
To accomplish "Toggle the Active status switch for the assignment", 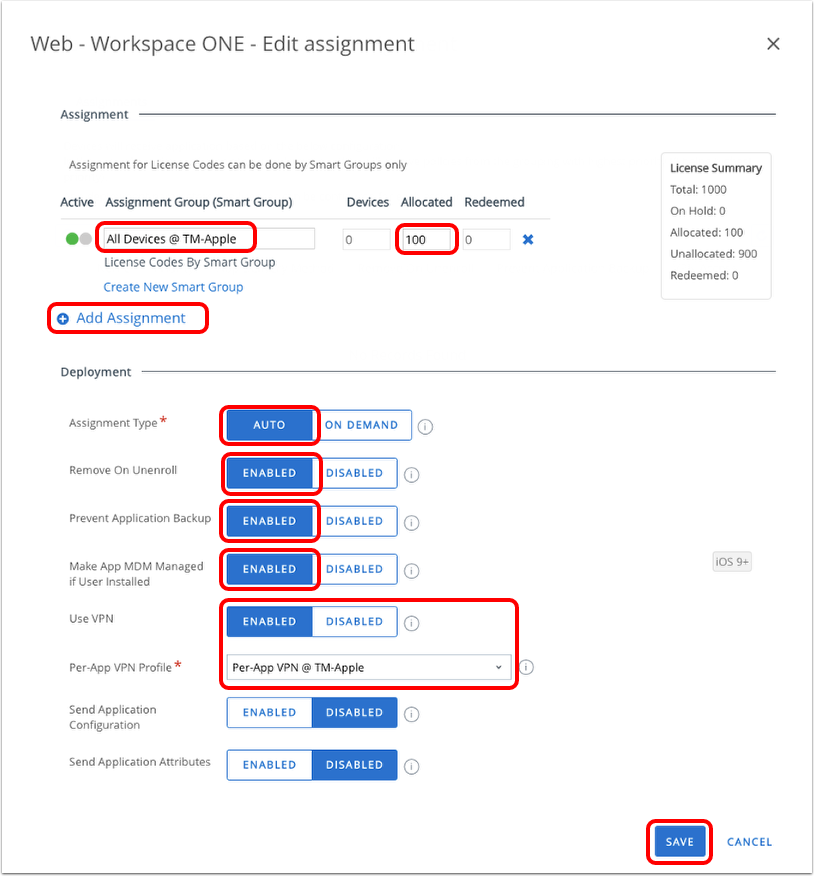I will pos(78,239).
